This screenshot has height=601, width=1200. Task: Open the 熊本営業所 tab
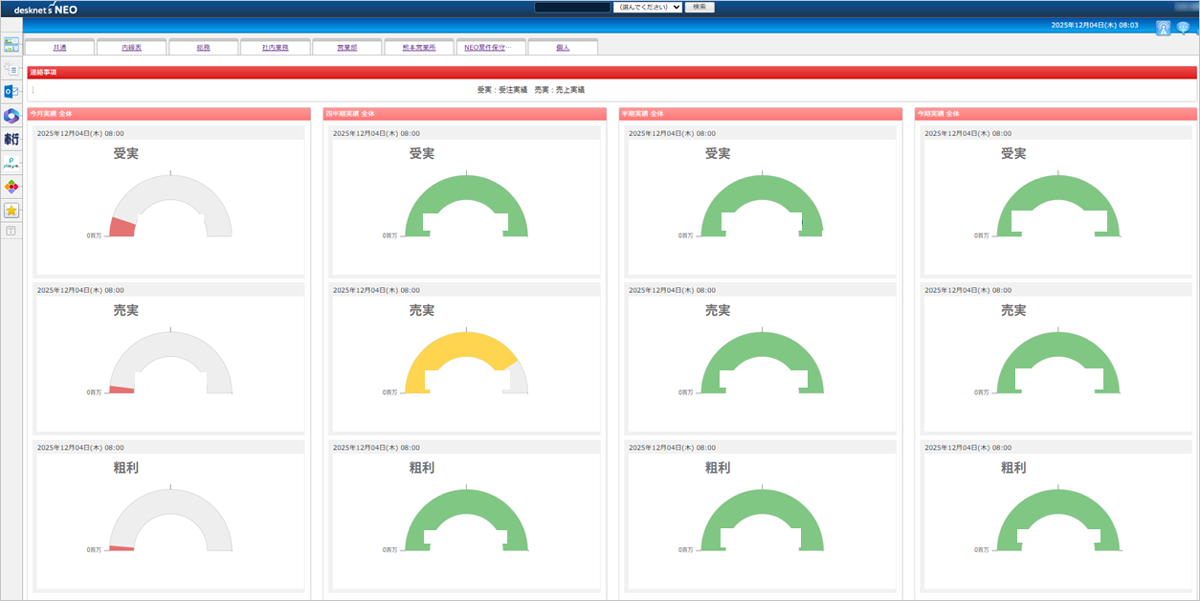pyautogui.click(x=418, y=47)
